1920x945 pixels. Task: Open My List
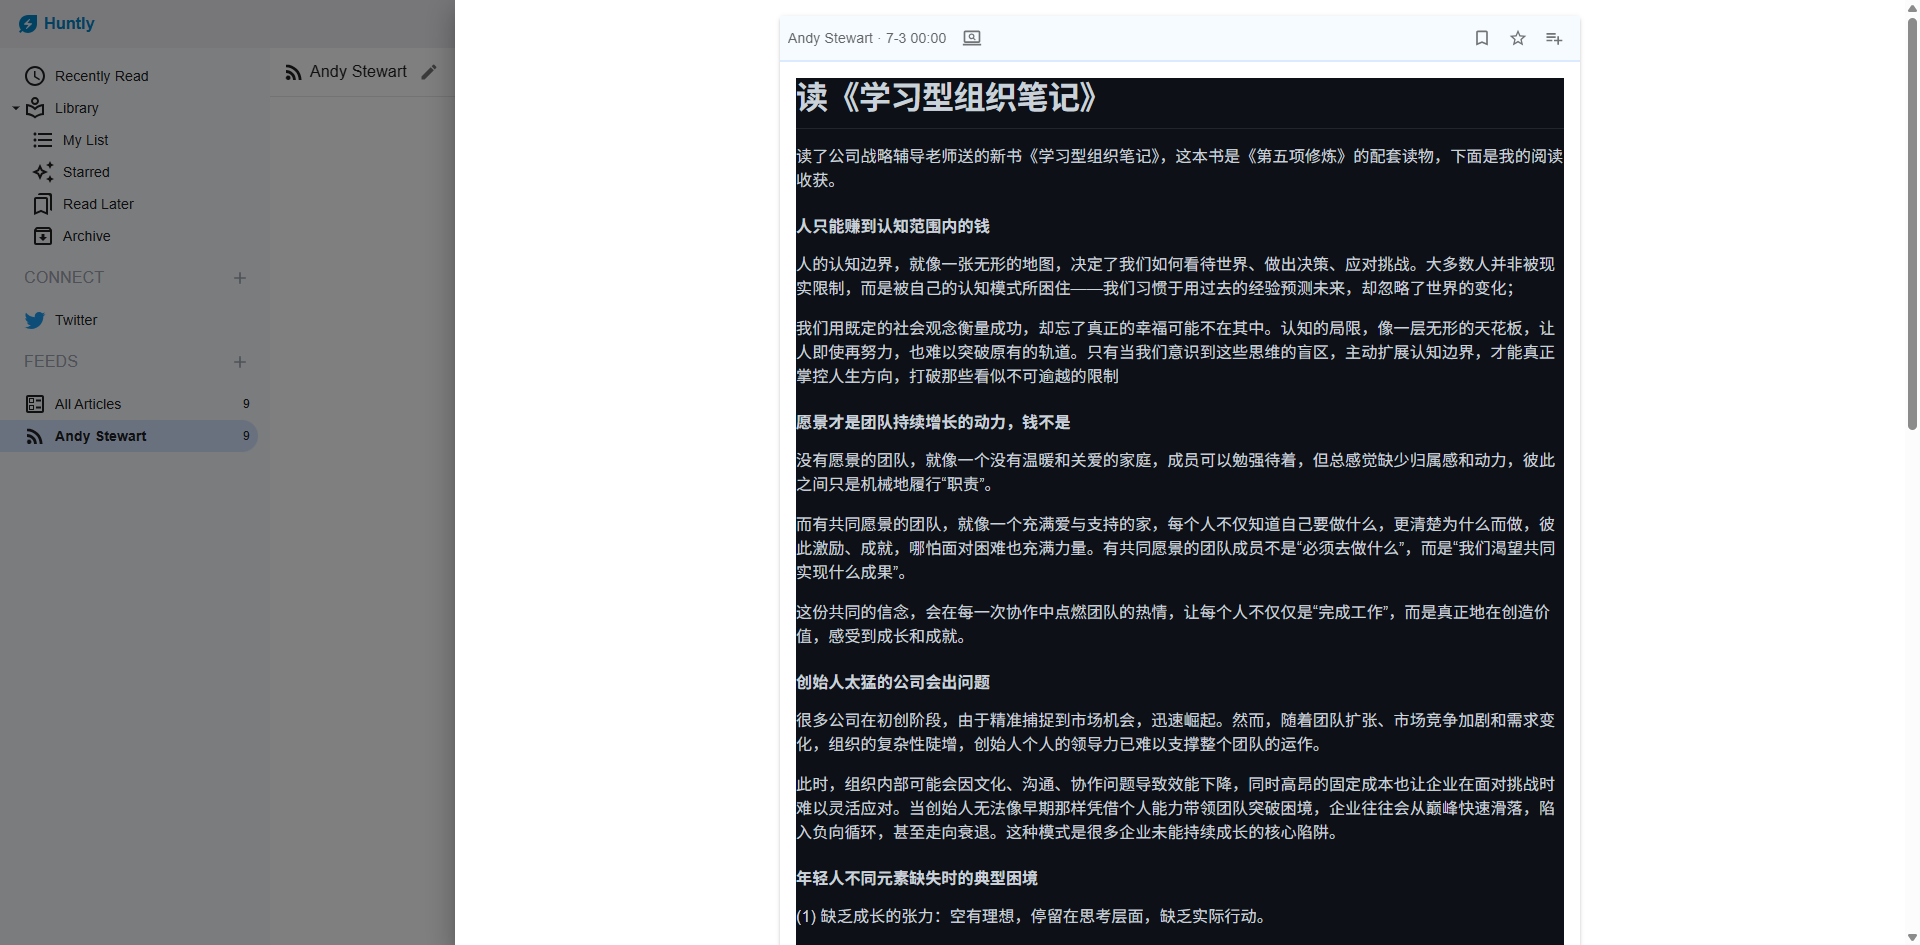pyautogui.click(x=85, y=140)
